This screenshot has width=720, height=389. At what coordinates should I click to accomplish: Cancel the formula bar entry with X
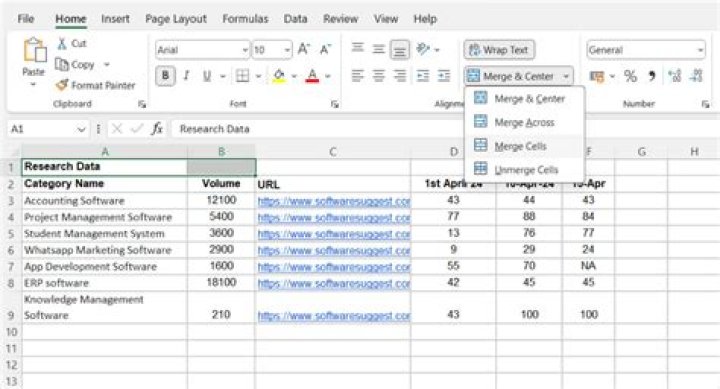pos(117,129)
